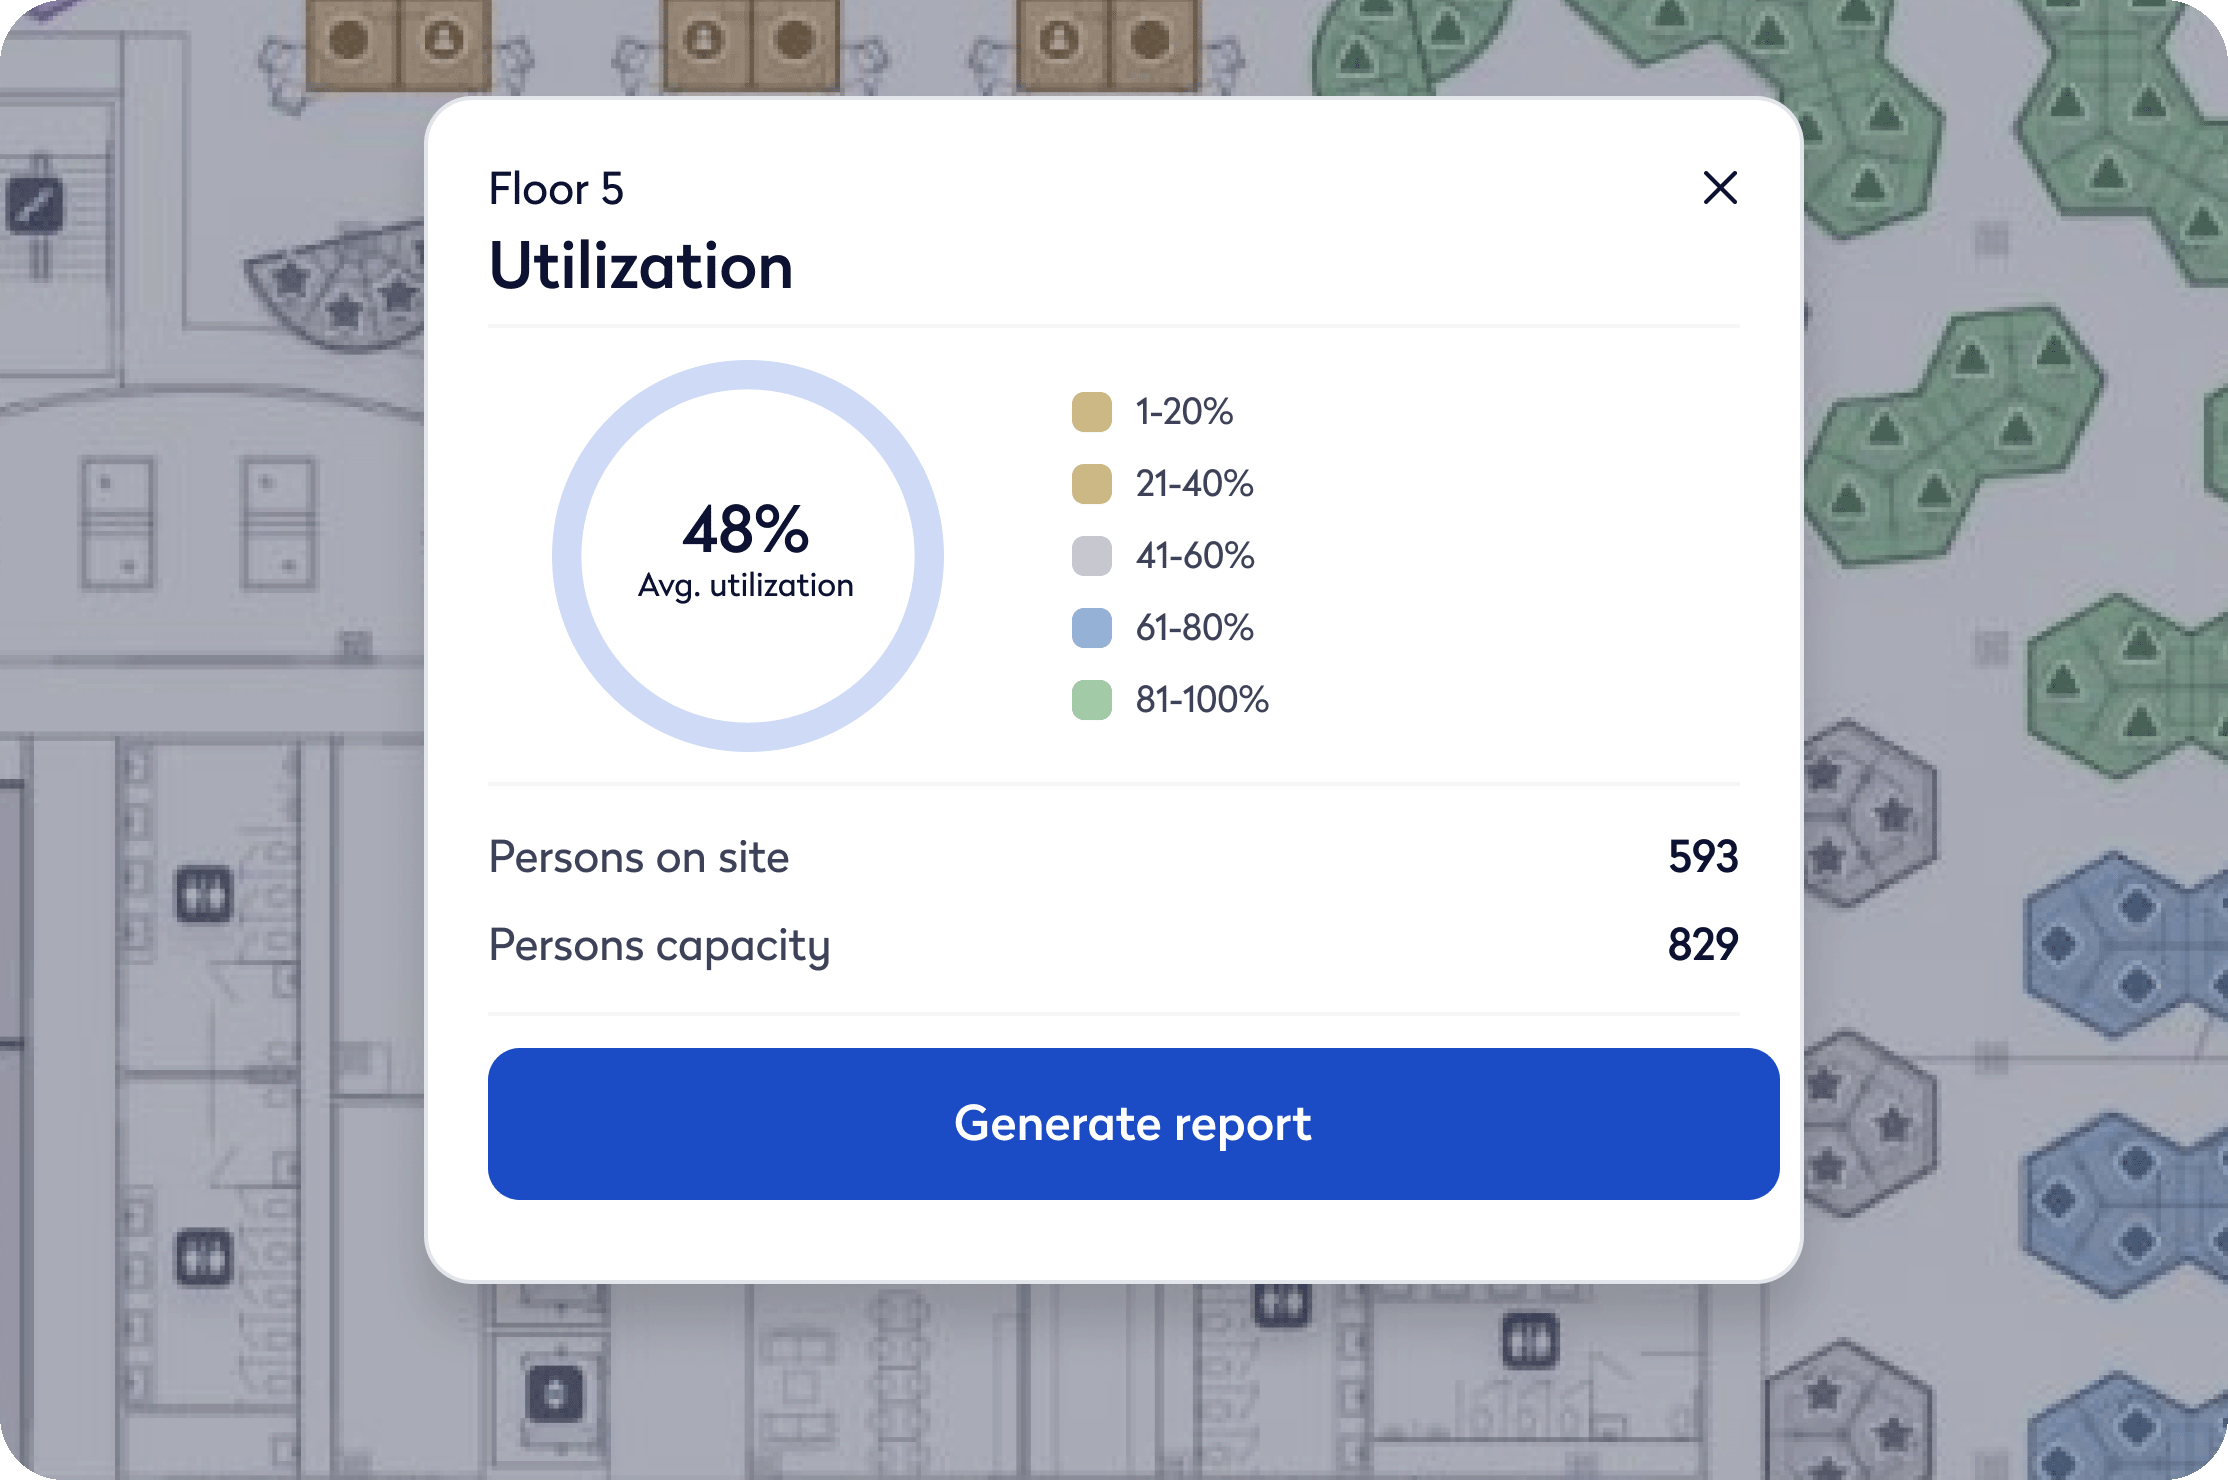Click the green 81-100% legend swatch
Screen dimensions: 2228x1480
pos(1091,700)
